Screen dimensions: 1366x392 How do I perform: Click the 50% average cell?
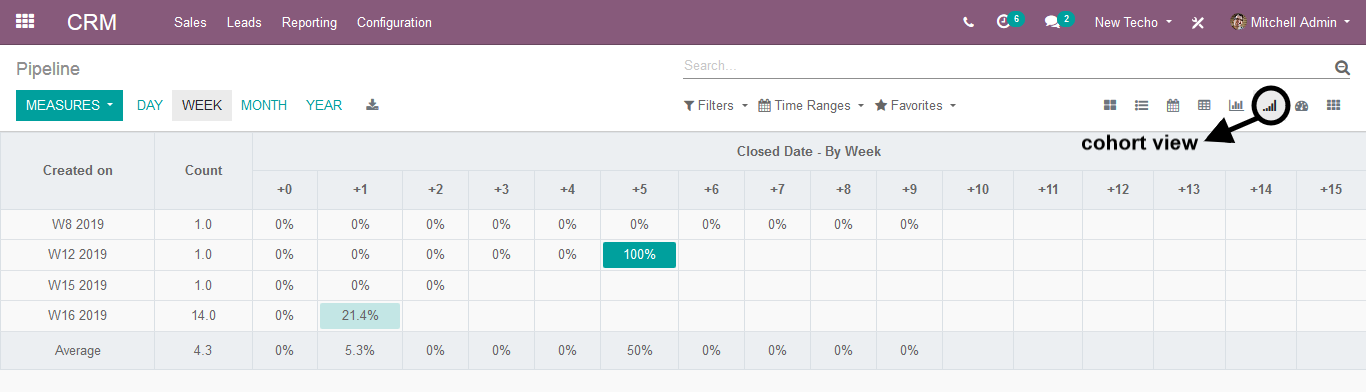(639, 351)
